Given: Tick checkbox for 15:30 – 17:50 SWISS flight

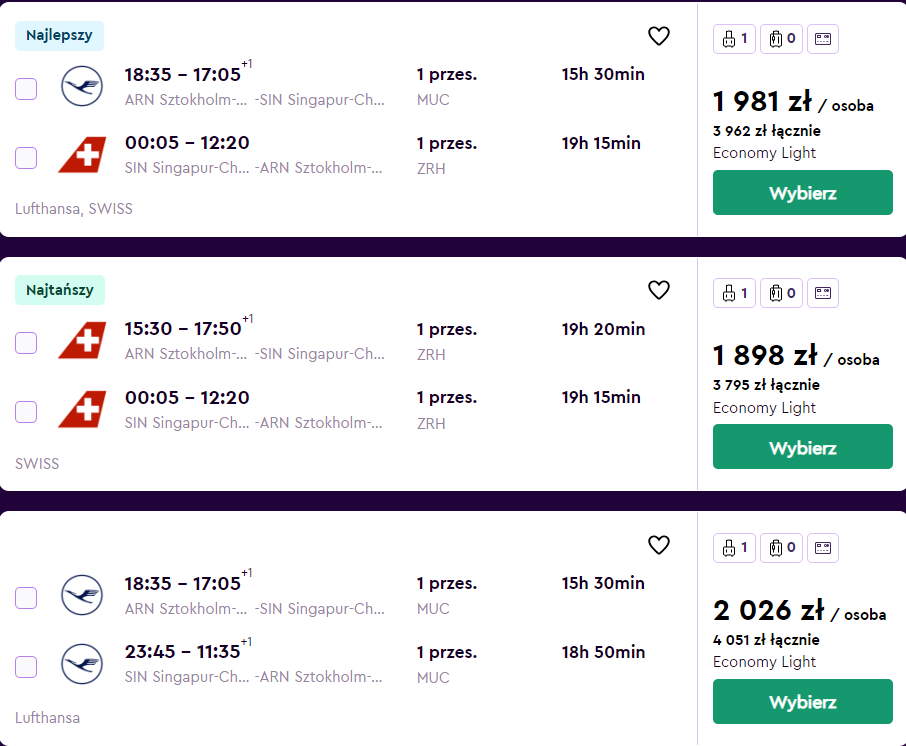Looking at the screenshot, I should point(26,343).
